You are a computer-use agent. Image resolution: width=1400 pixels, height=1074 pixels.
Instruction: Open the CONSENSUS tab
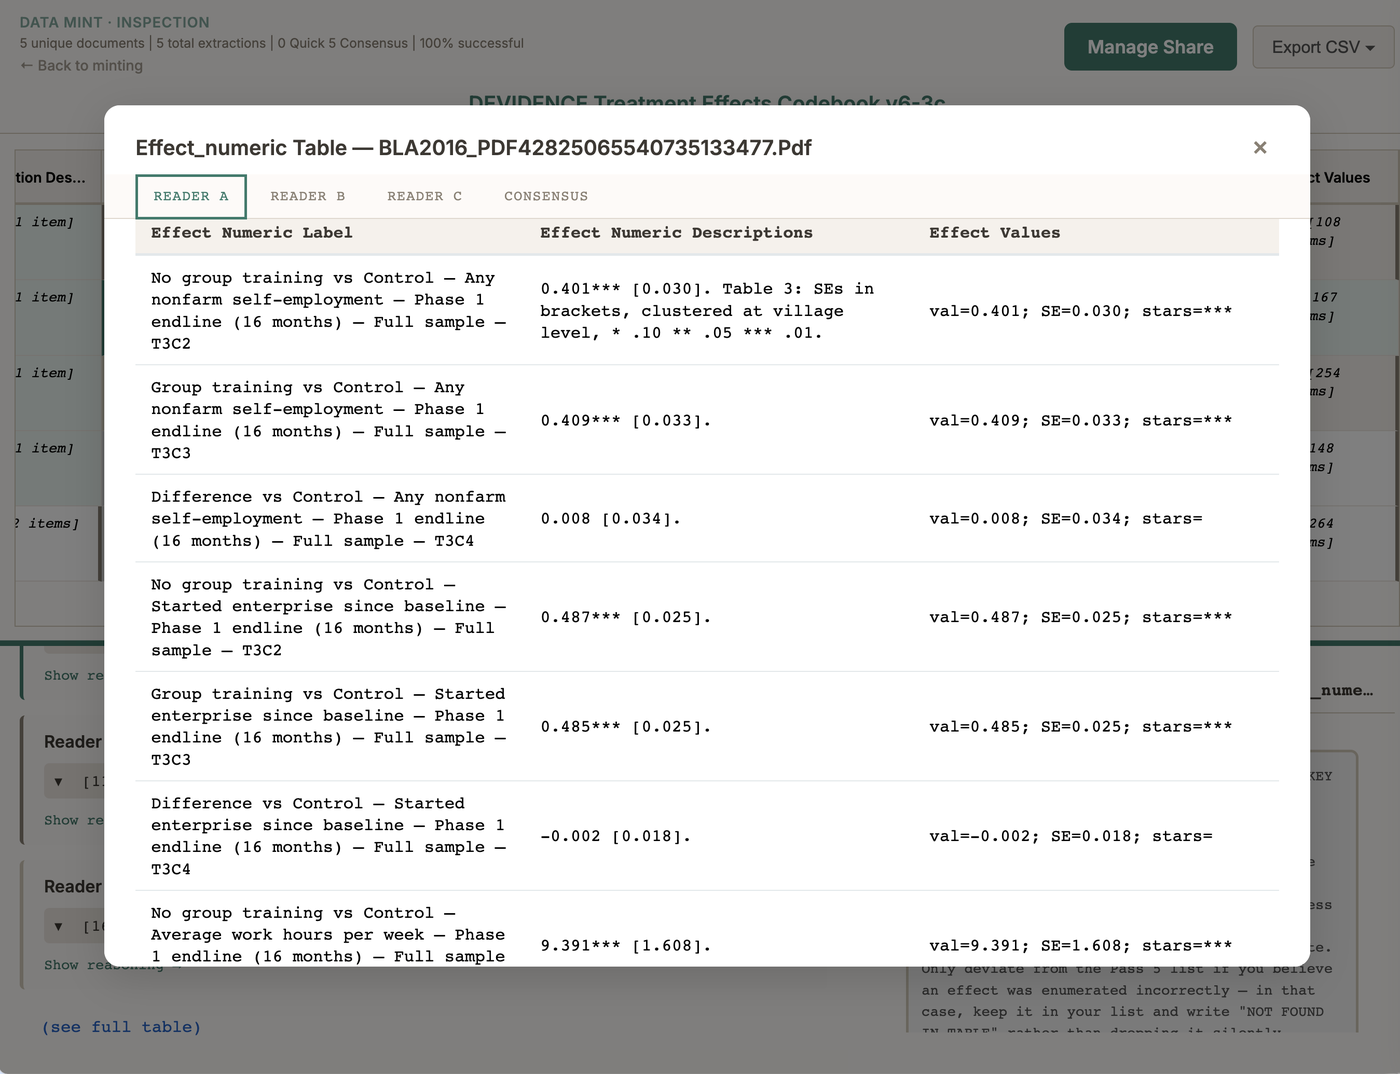point(546,196)
